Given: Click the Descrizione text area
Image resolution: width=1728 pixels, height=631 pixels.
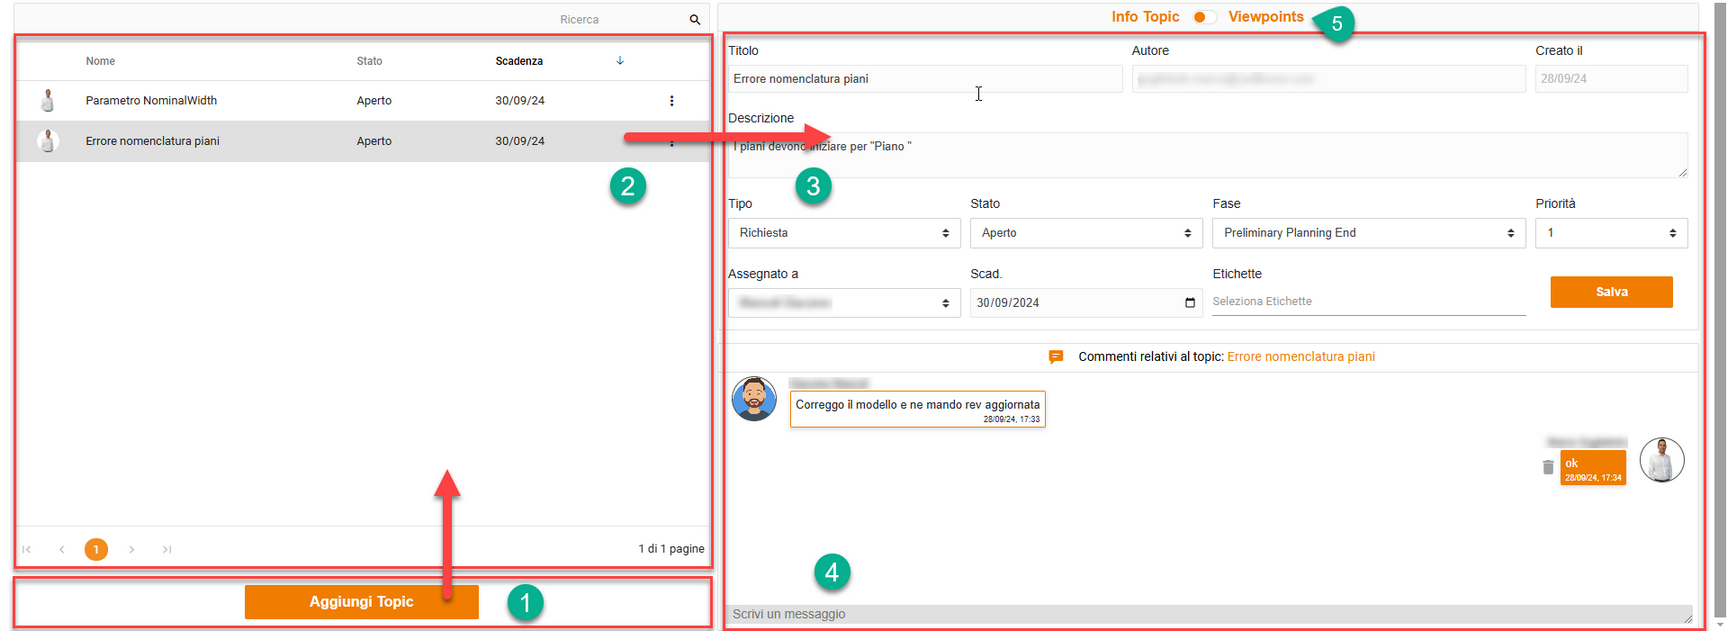Looking at the screenshot, I should tap(1207, 155).
